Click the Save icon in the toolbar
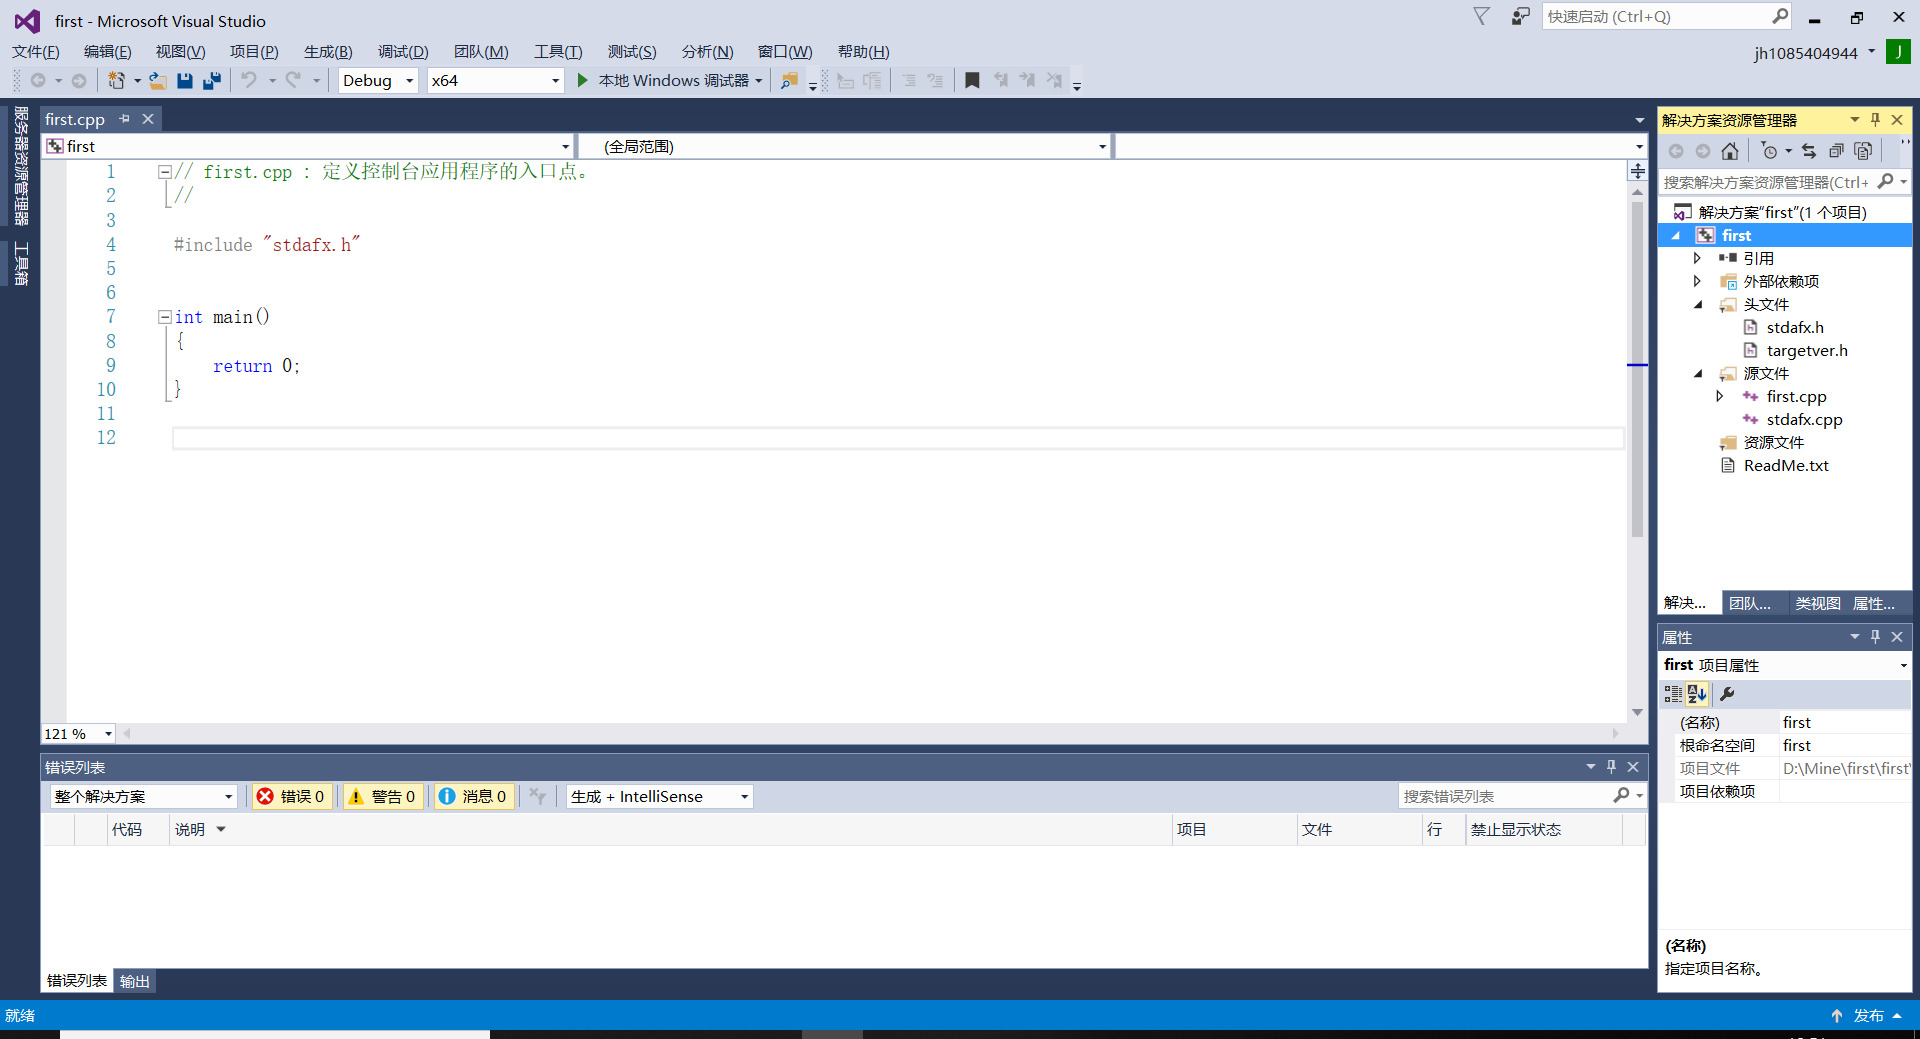The height and width of the screenshot is (1039, 1920). click(185, 81)
